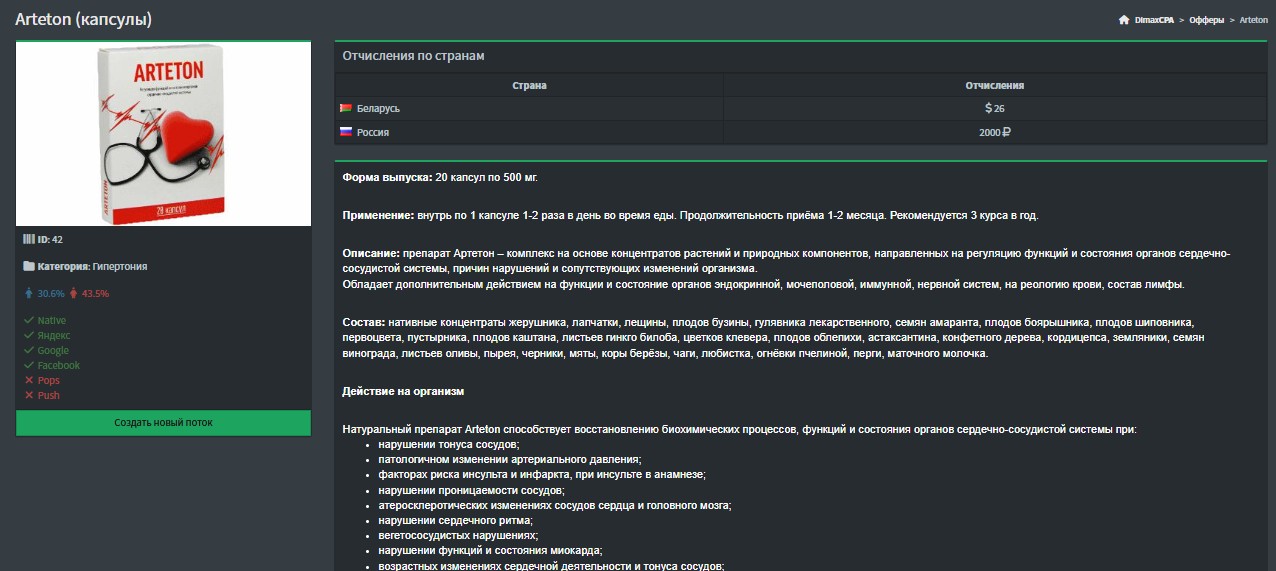Click the Belarus flag icon
Screen dimensions: 1276x571
(346, 108)
